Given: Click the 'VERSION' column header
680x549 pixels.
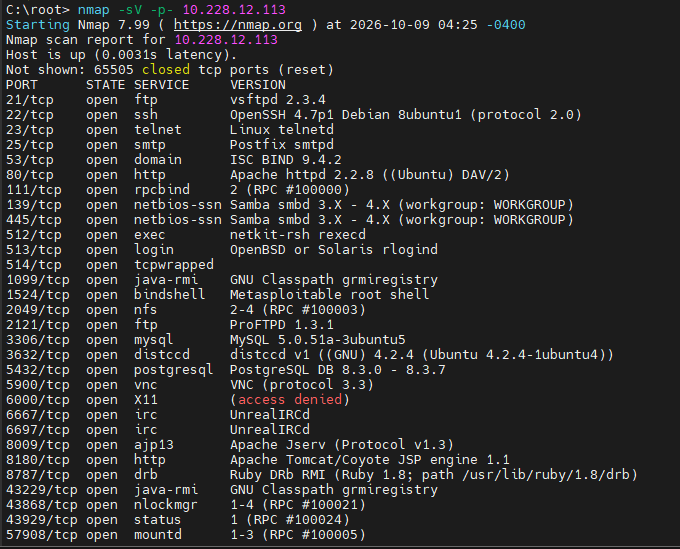Looking at the screenshot, I should pyautogui.click(x=258, y=85).
